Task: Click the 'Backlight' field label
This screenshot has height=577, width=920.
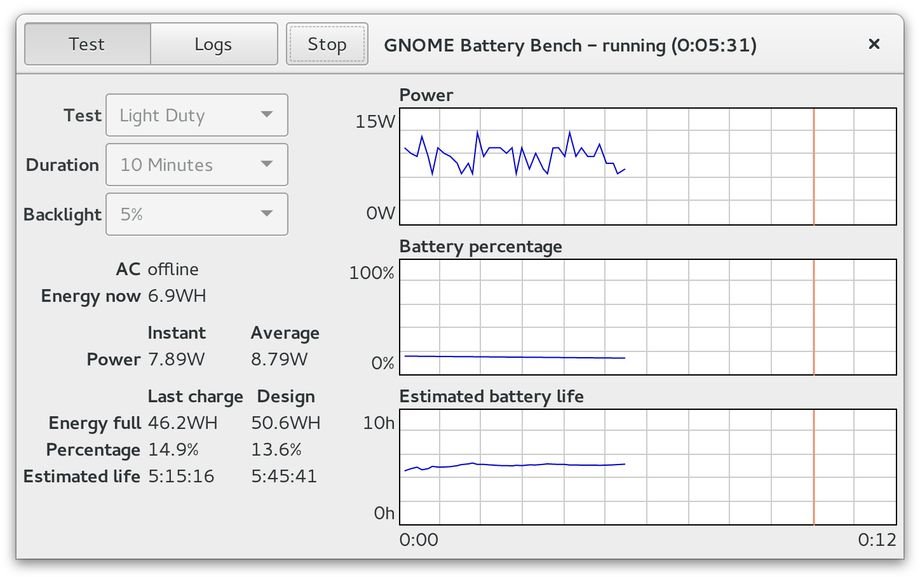Action: point(62,215)
